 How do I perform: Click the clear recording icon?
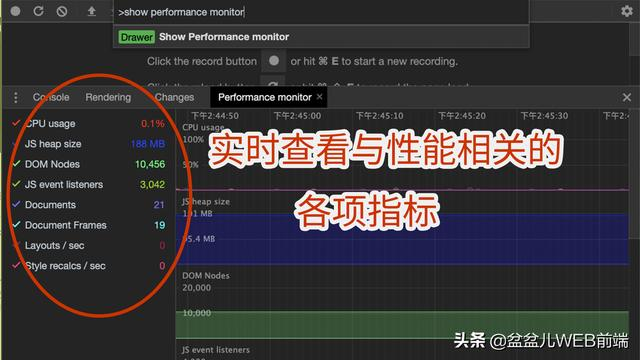[62, 11]
